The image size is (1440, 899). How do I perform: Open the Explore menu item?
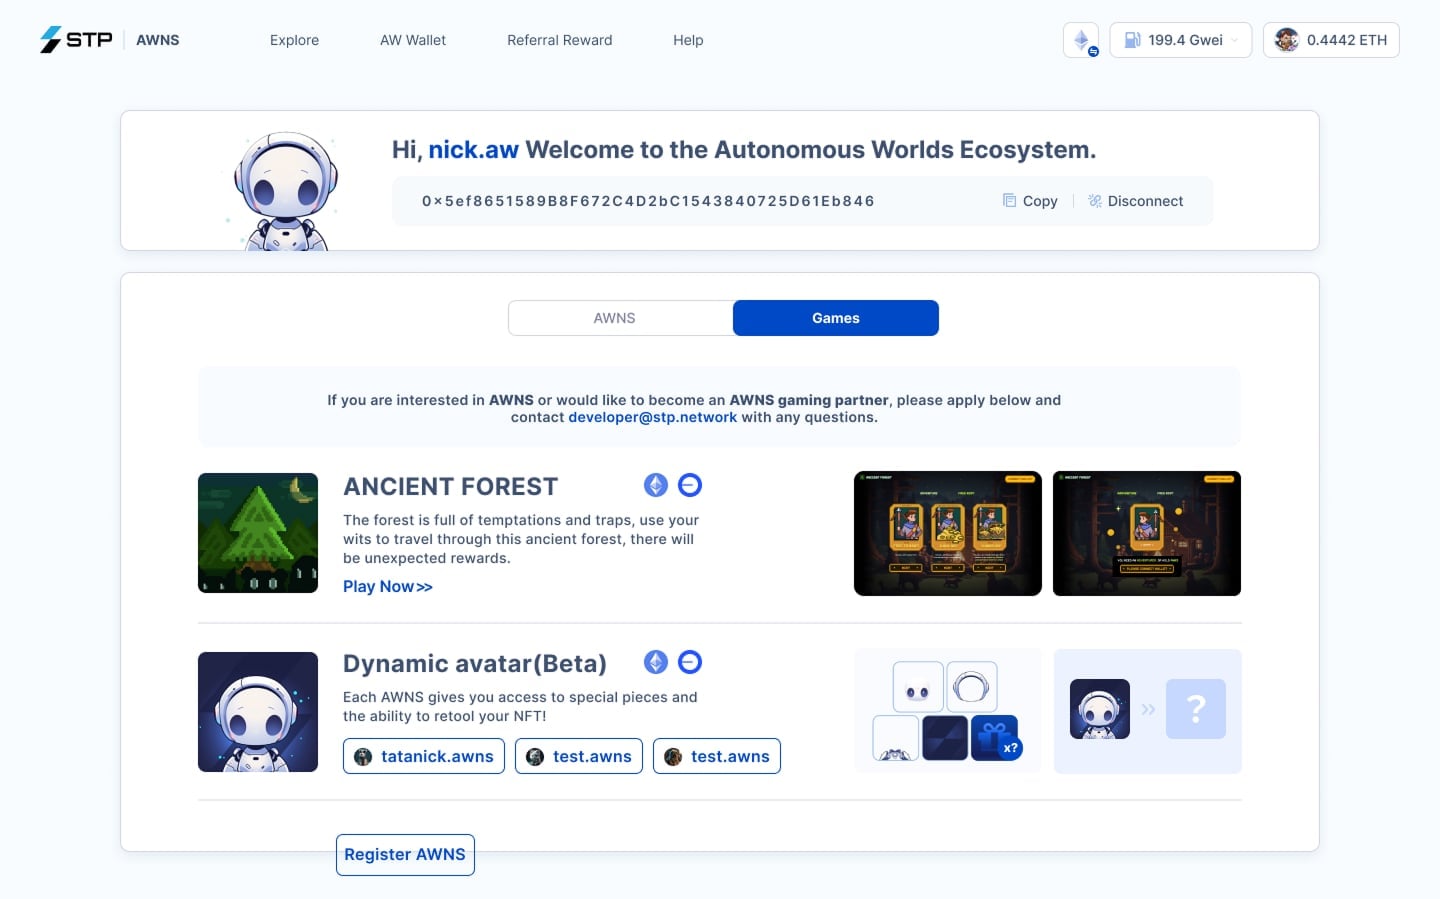point(294,40)
